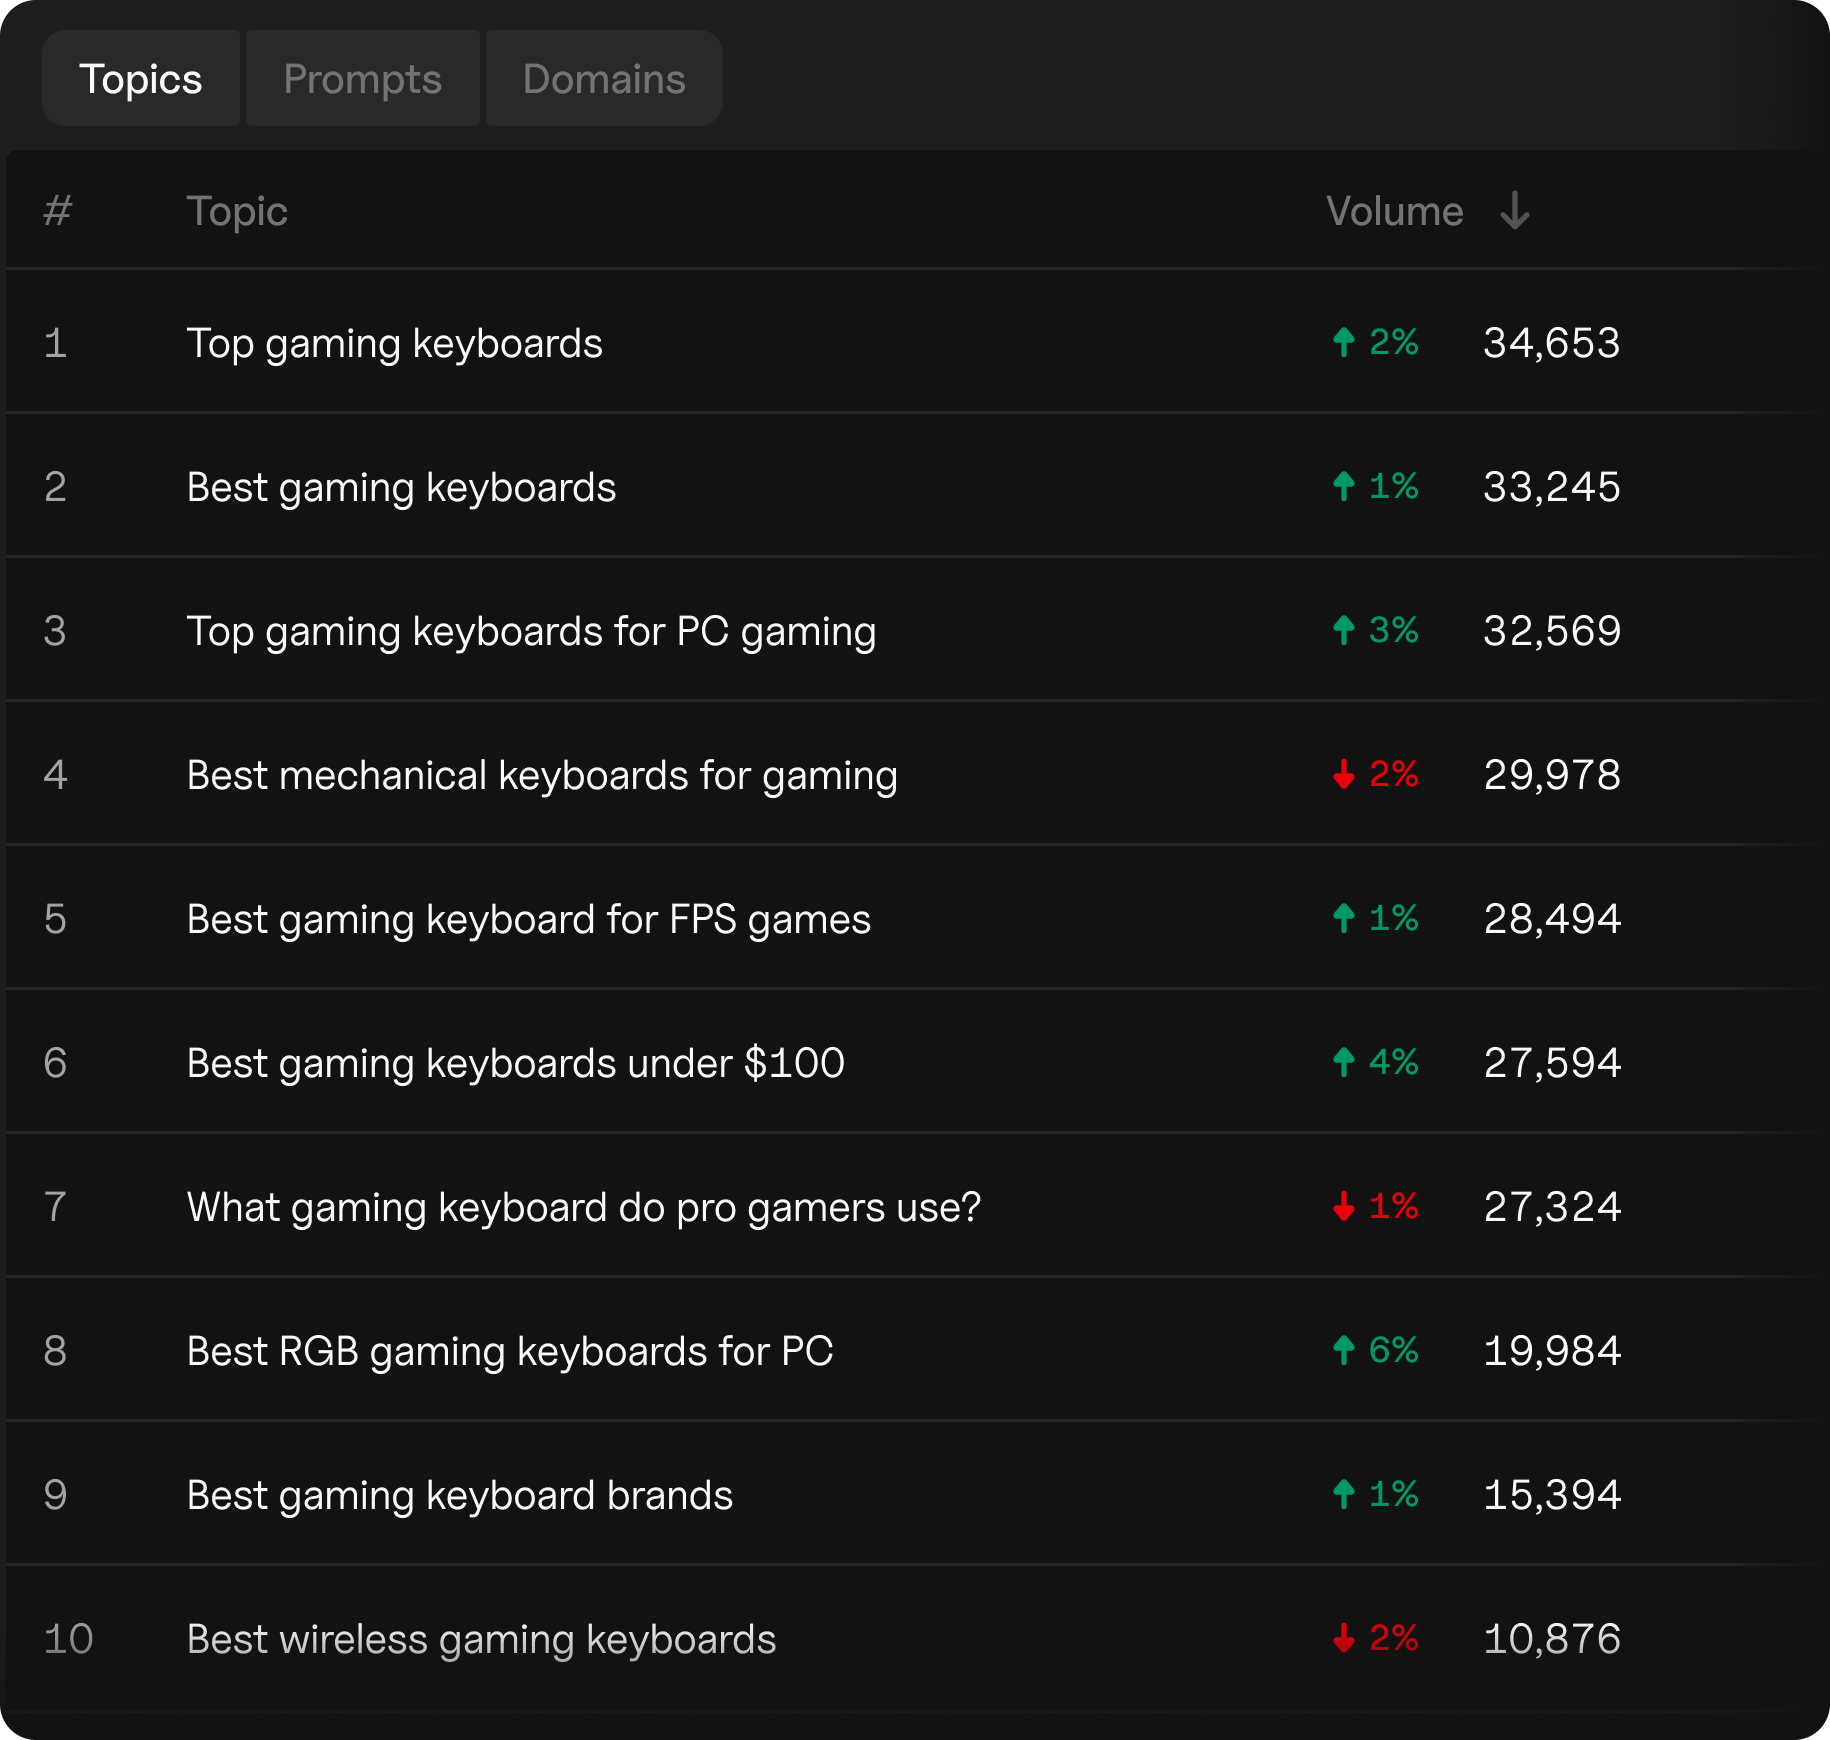
Task: Switch to the Prompts tab
Action: [x=362, y=79]
